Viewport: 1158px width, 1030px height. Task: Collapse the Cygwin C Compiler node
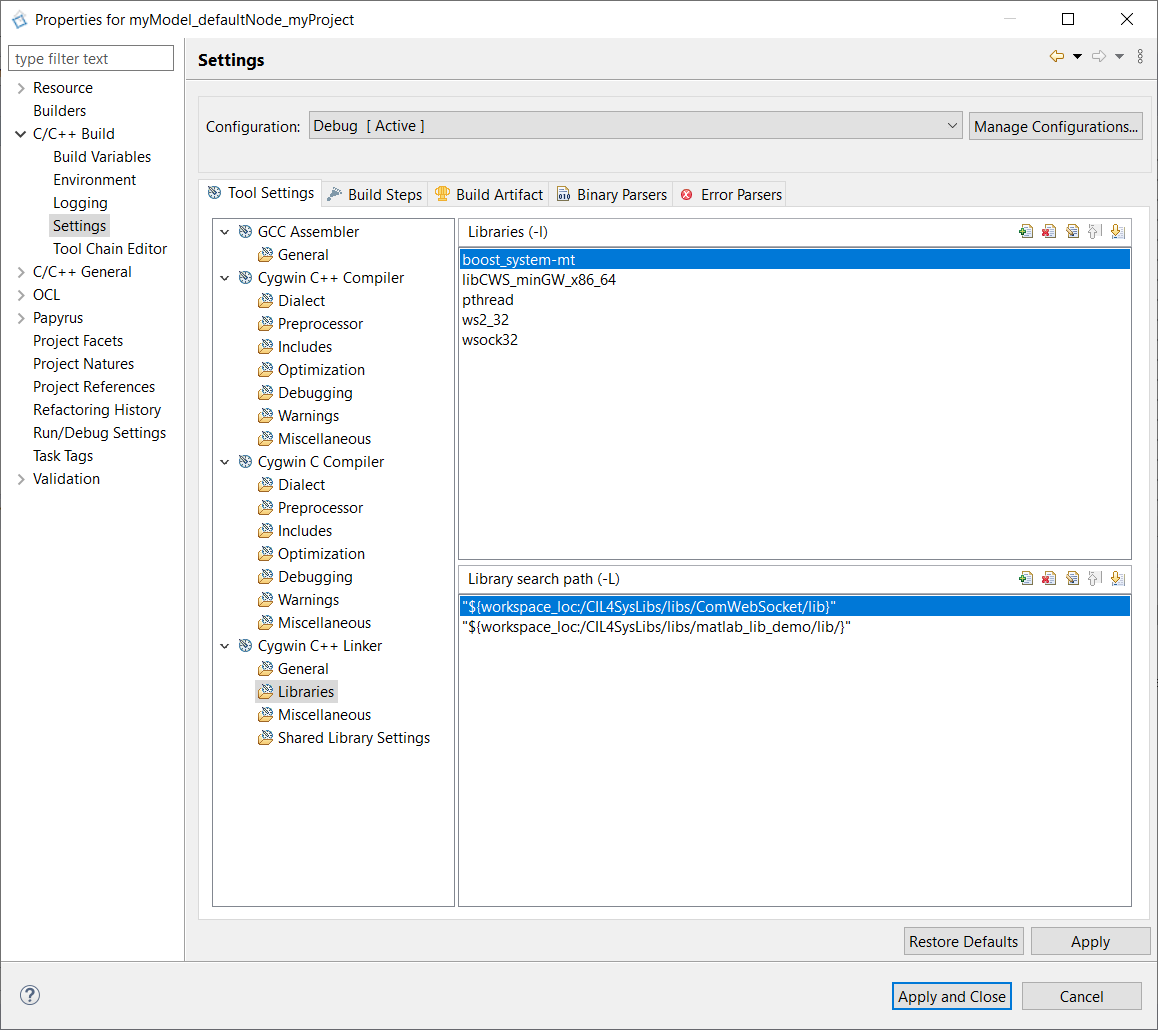pyautogui.click(x=225, y=461)
